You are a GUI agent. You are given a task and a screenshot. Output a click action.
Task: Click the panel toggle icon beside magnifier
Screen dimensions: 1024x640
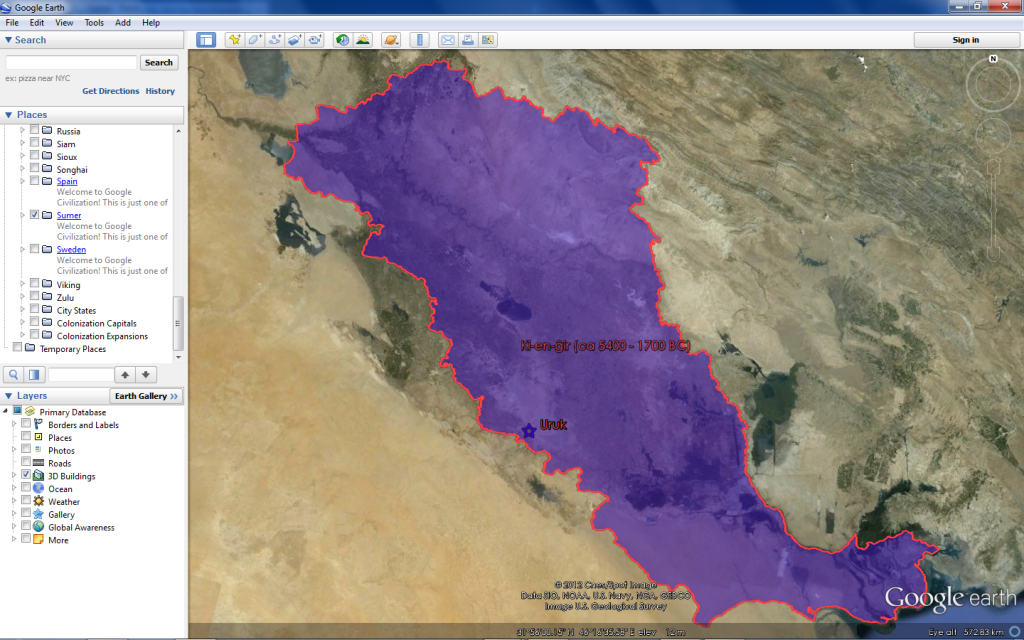(35, 374)
